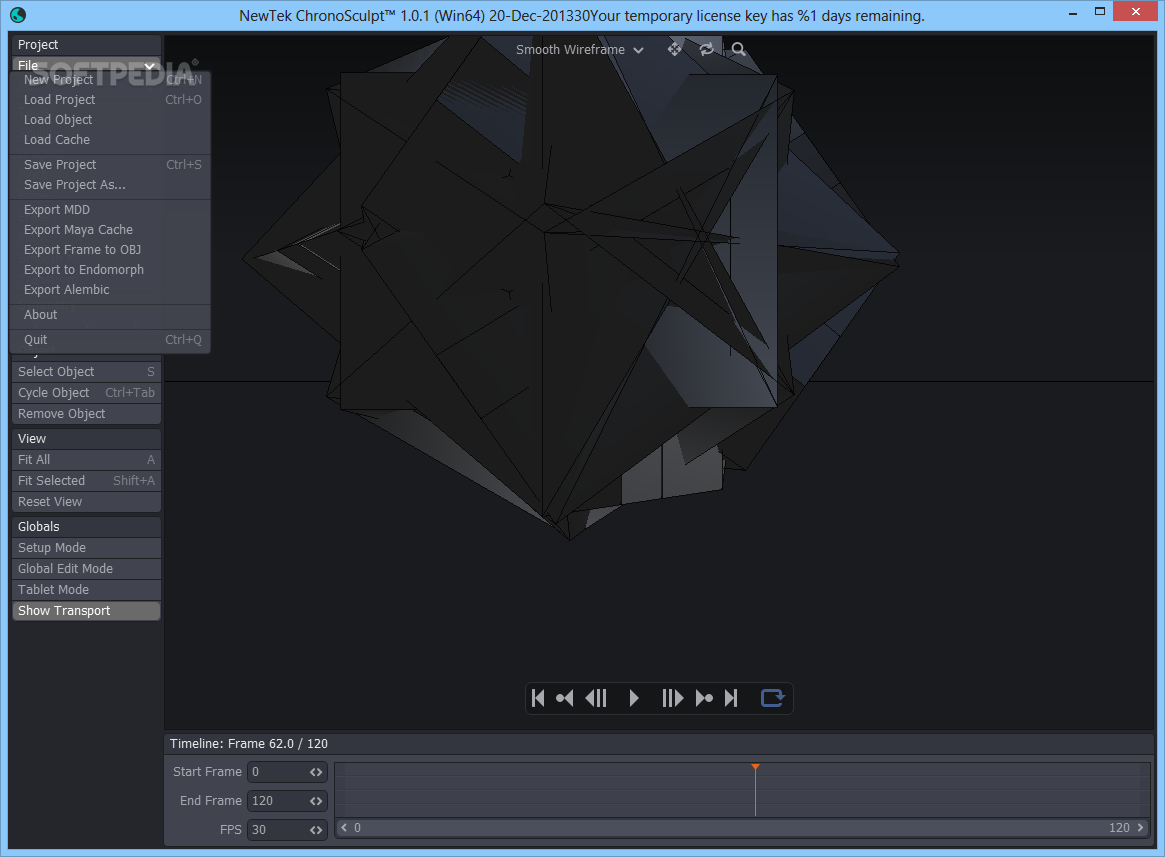Screen dimensions: 1165x857
Task: Select Export Maya Cache item
Action: [112, 230]
